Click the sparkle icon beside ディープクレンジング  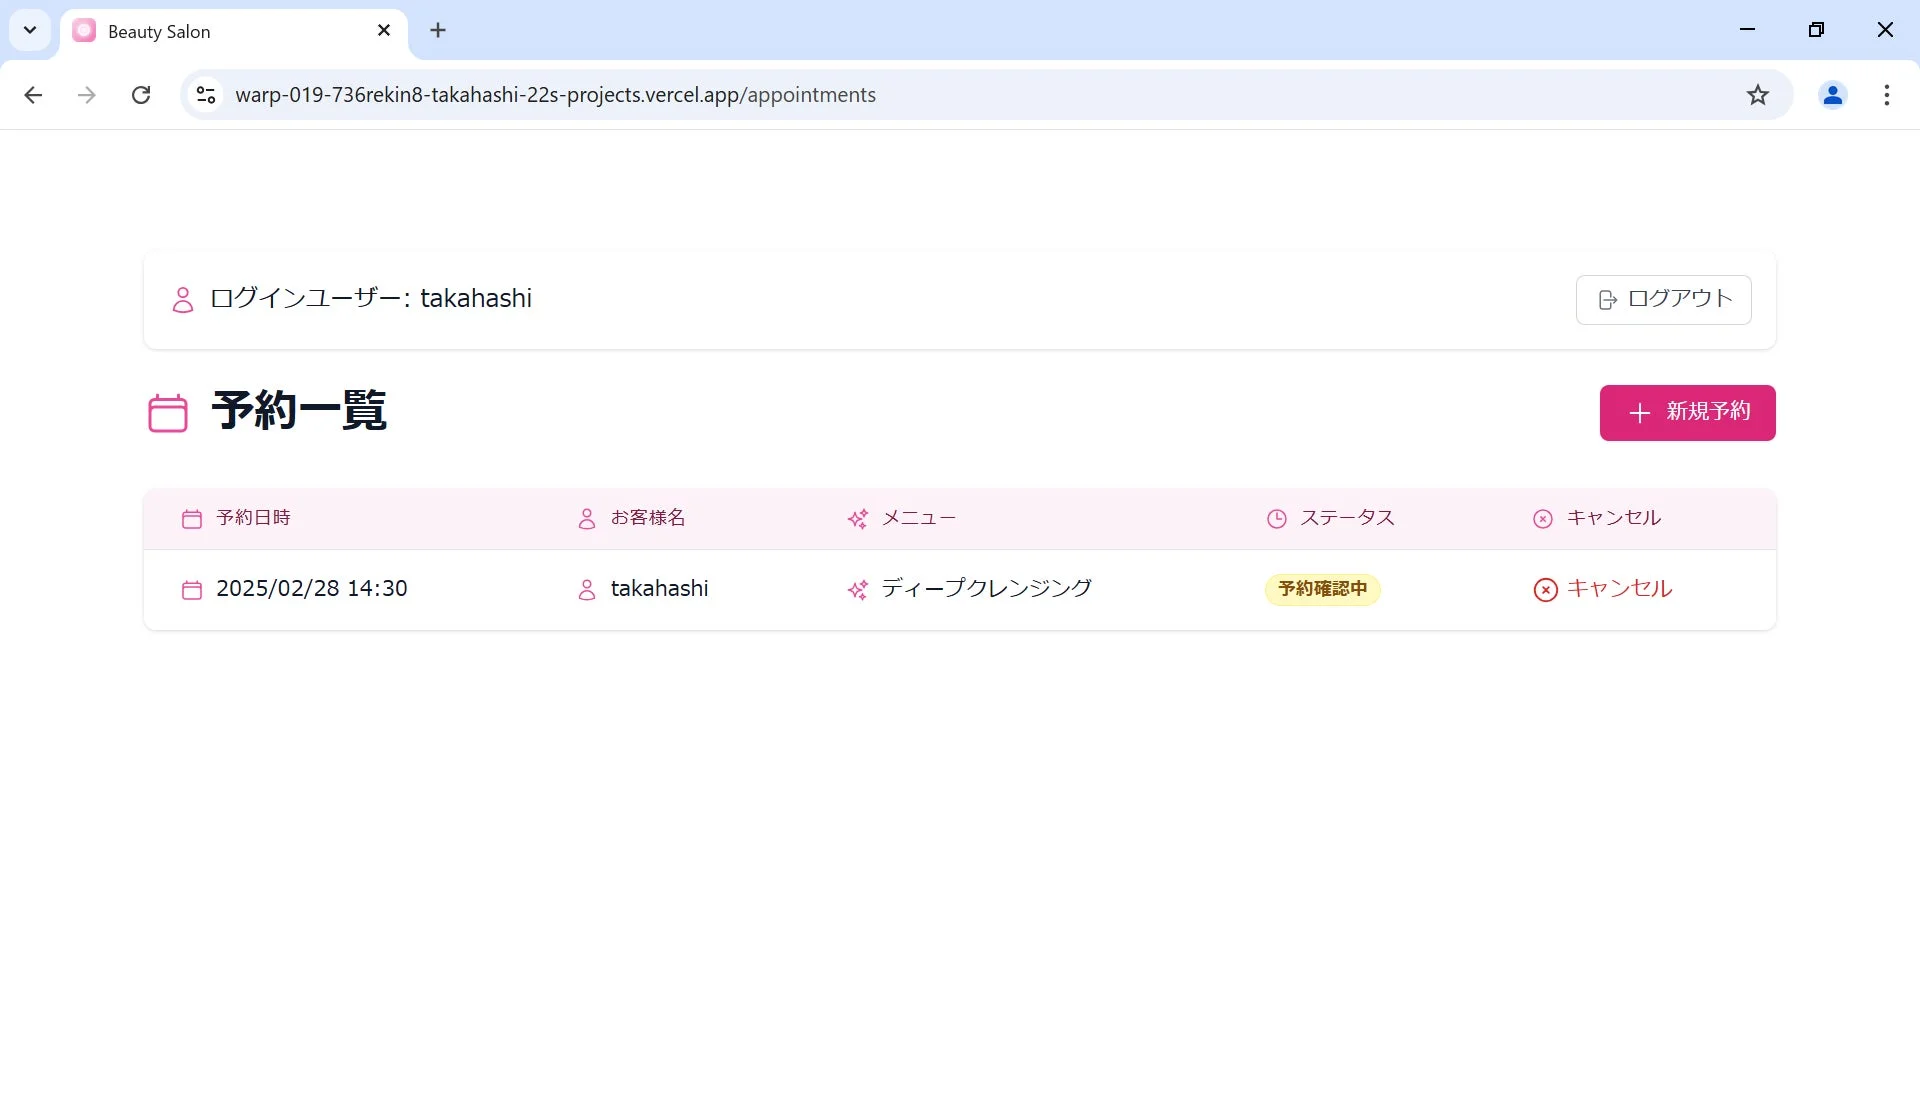click(858, 590)
